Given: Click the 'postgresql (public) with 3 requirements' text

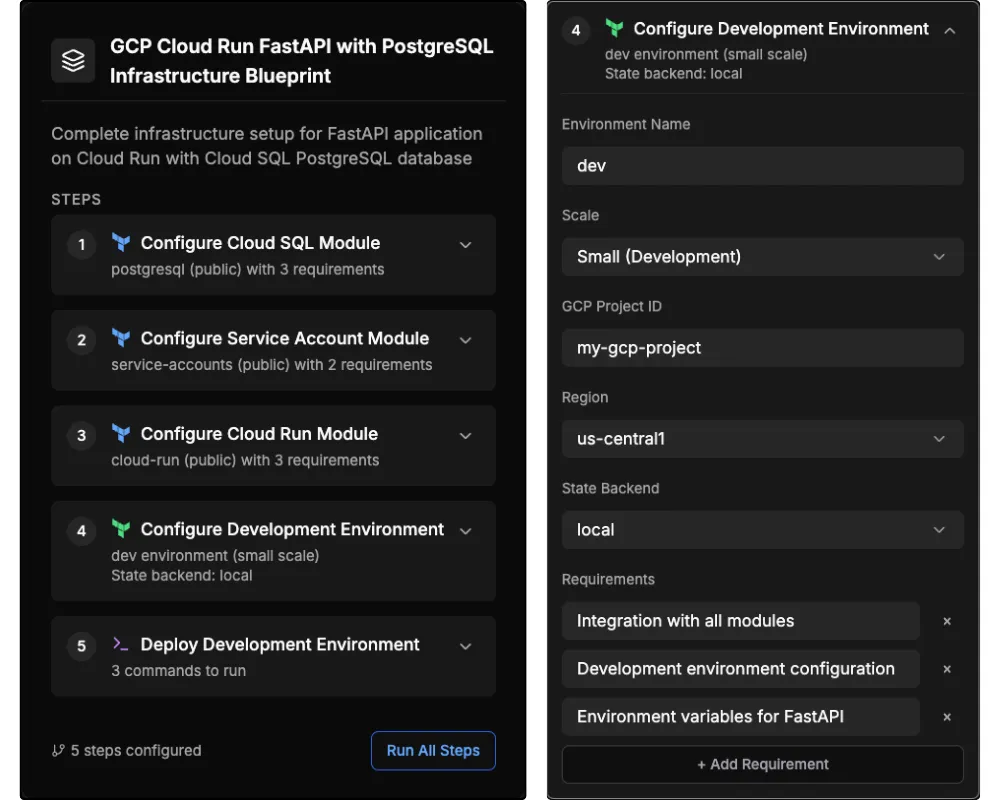Looking at the screenshot, I should click(247, 270).
